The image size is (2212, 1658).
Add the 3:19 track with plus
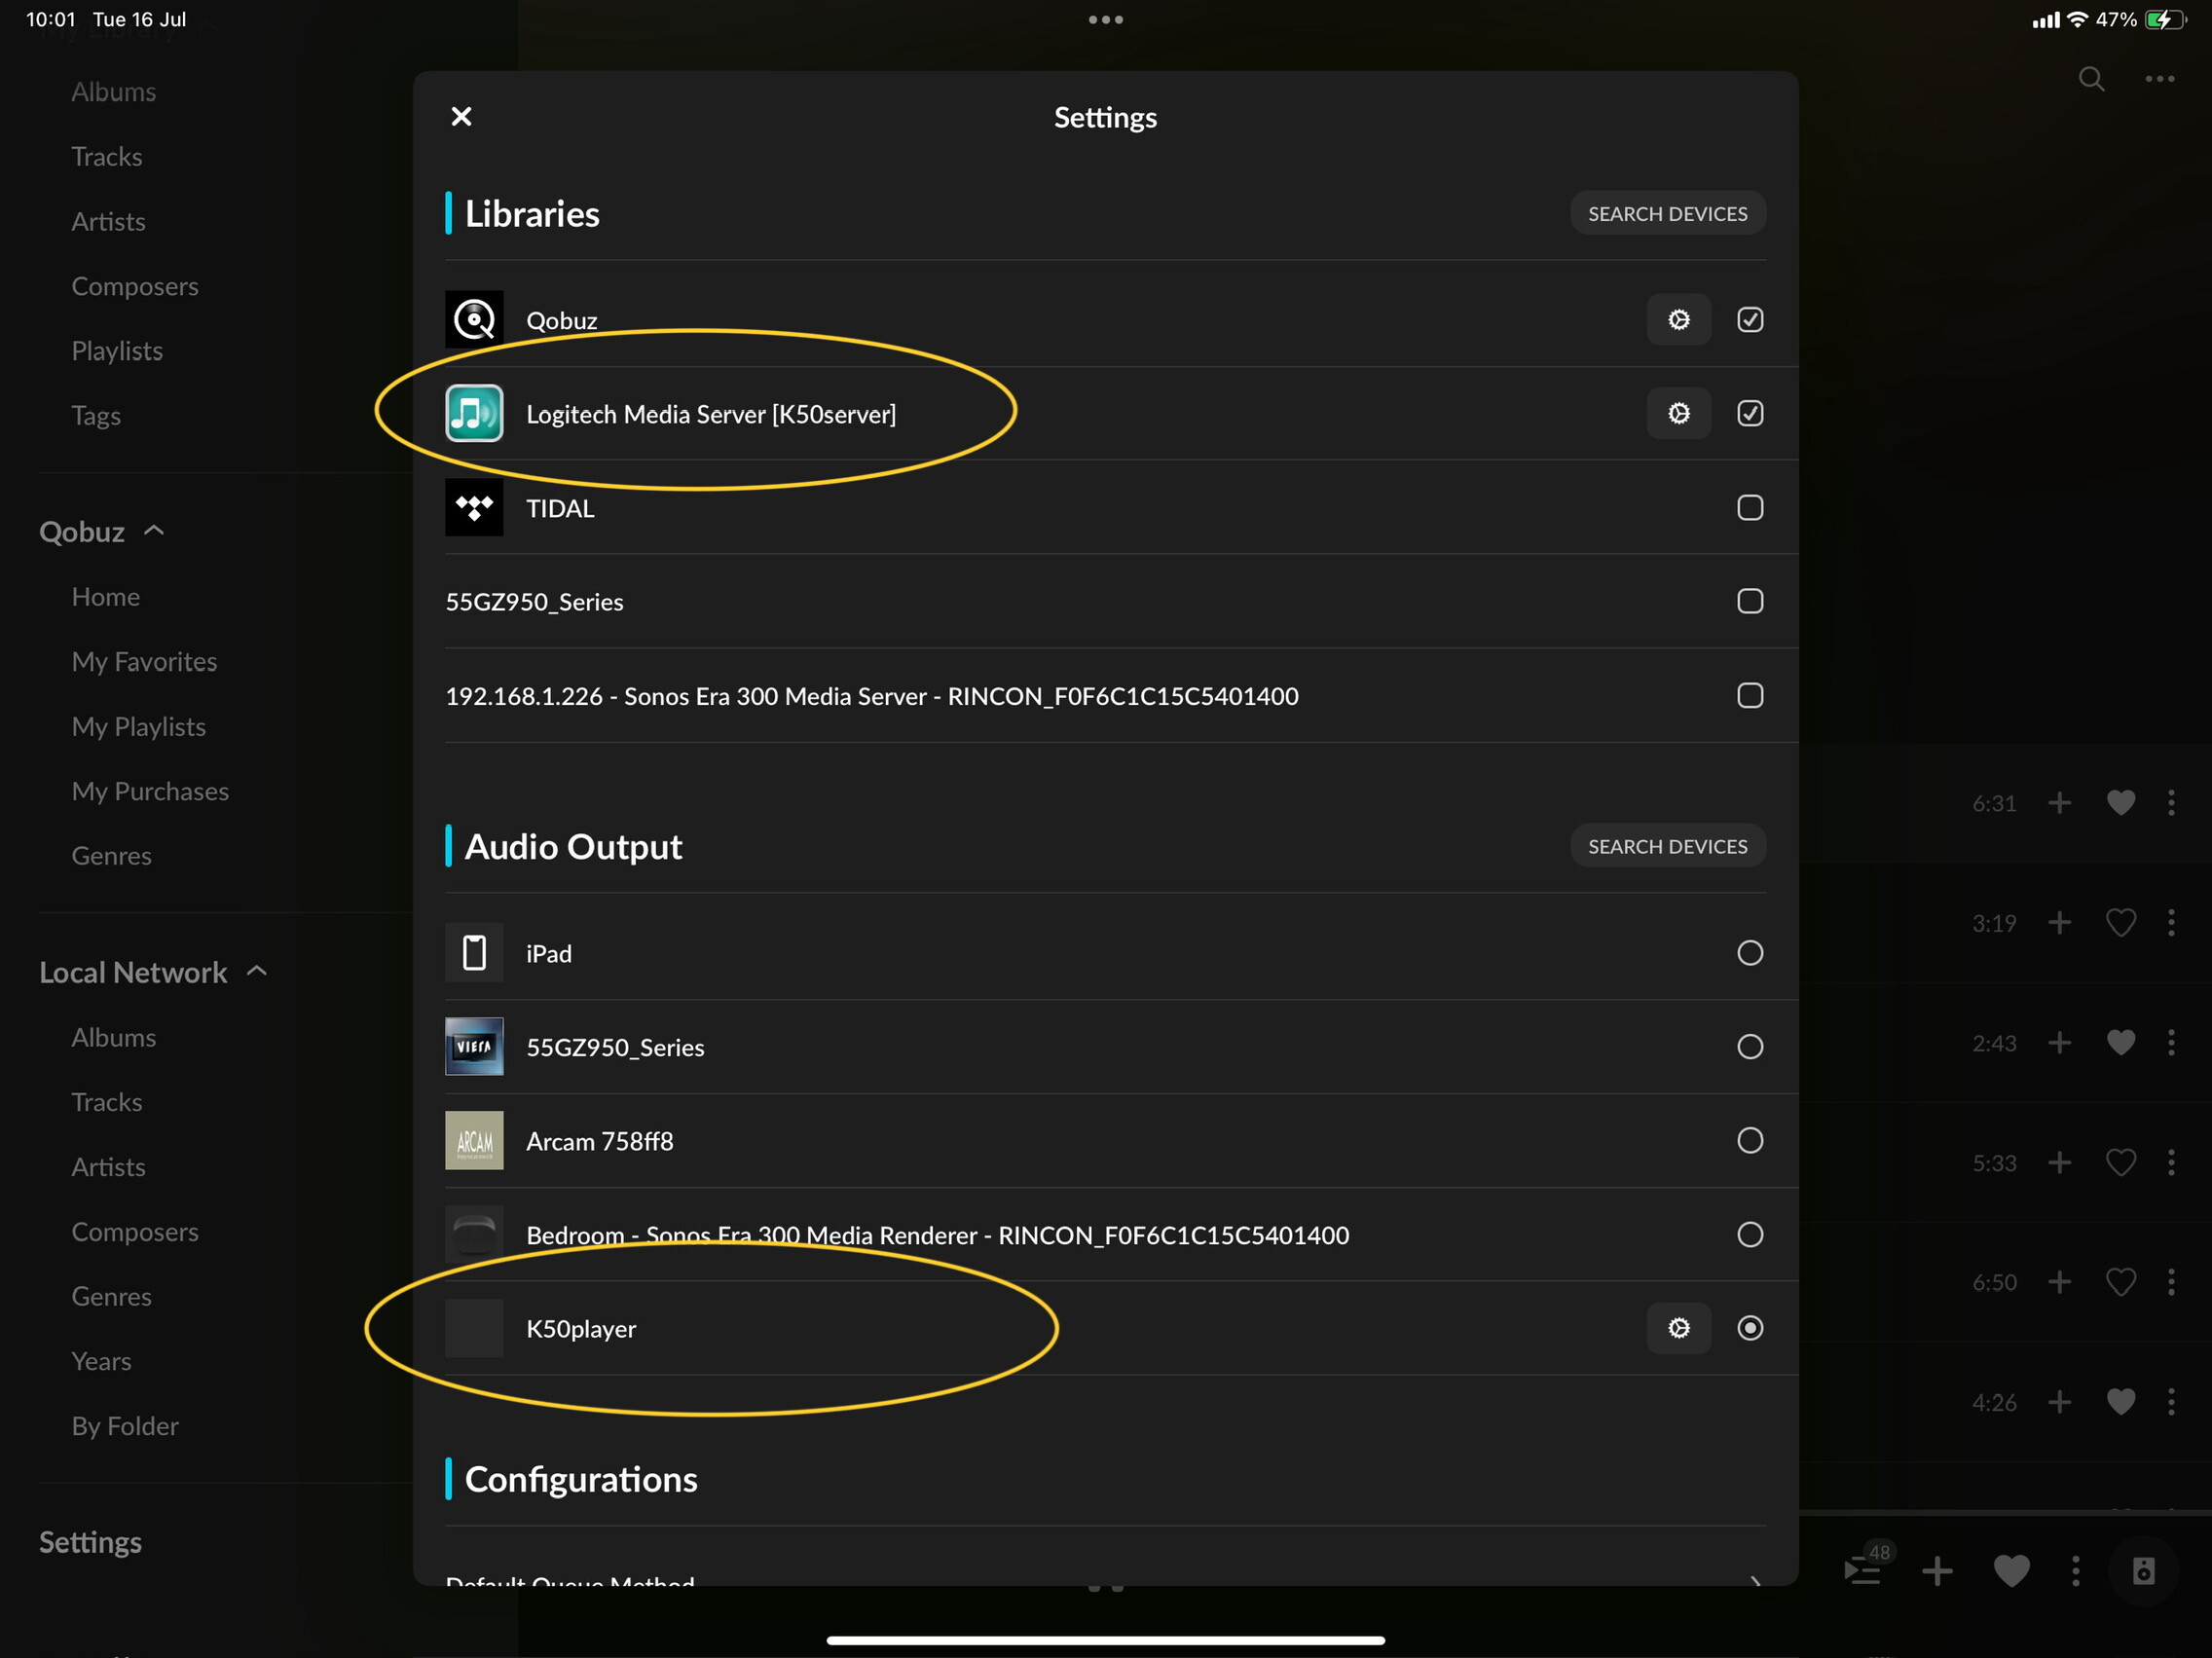tap(2059, 923)
